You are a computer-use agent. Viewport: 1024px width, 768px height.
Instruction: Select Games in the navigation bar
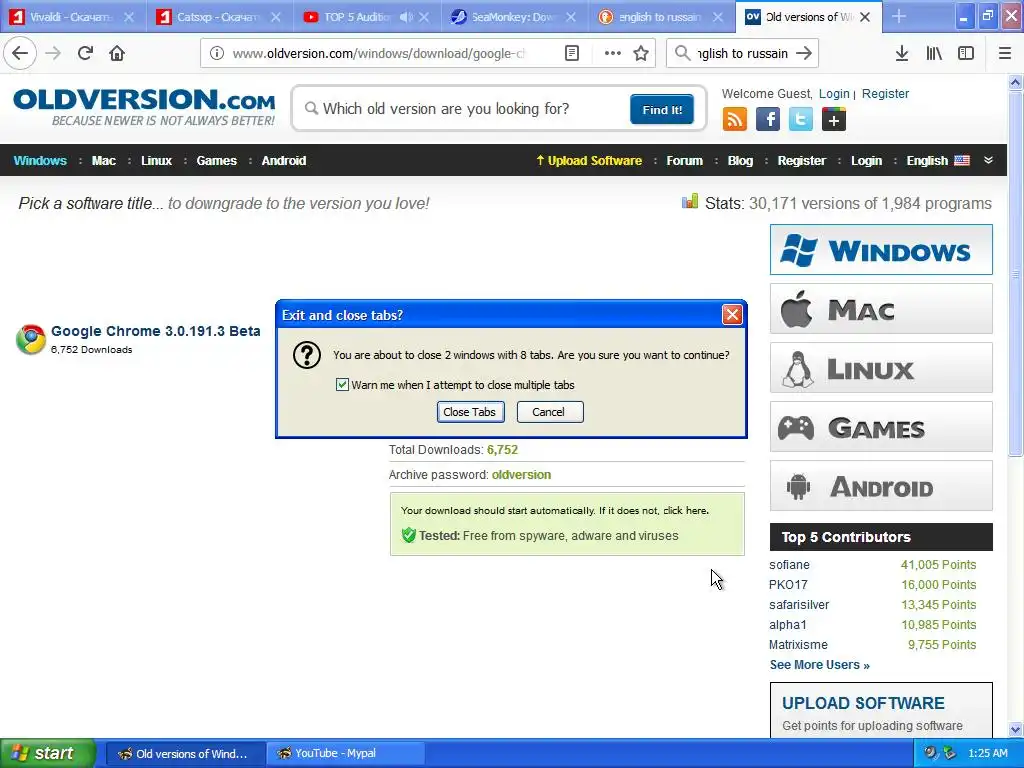[216, 161]
